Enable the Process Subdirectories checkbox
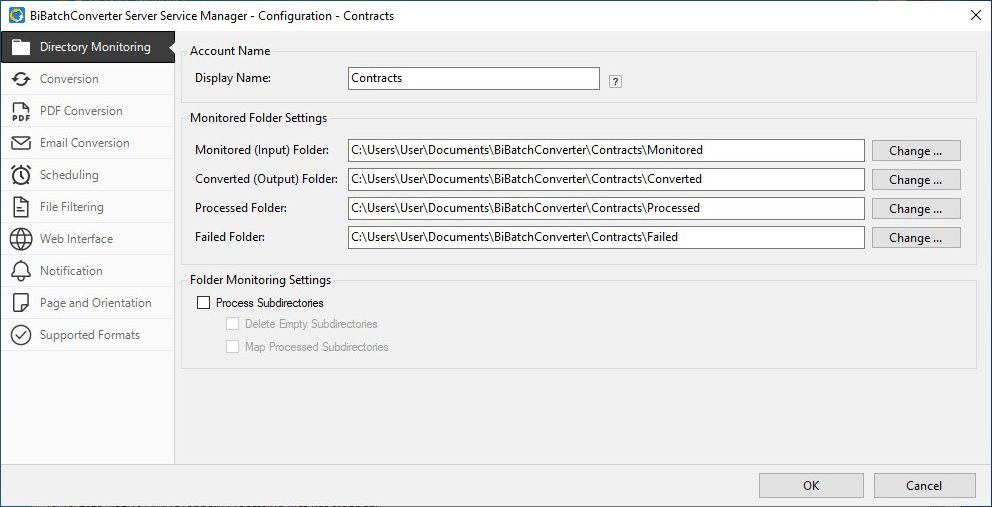This screenshot has height=507, width=992. pyautogui.click(x=204, y=303)
